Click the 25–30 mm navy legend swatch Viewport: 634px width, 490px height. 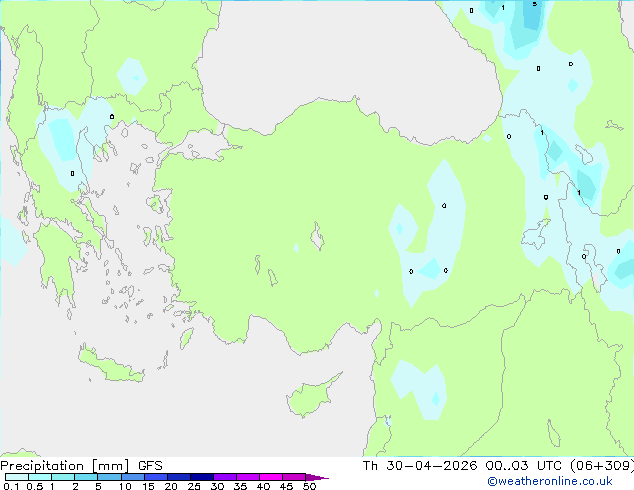point(202,477)
